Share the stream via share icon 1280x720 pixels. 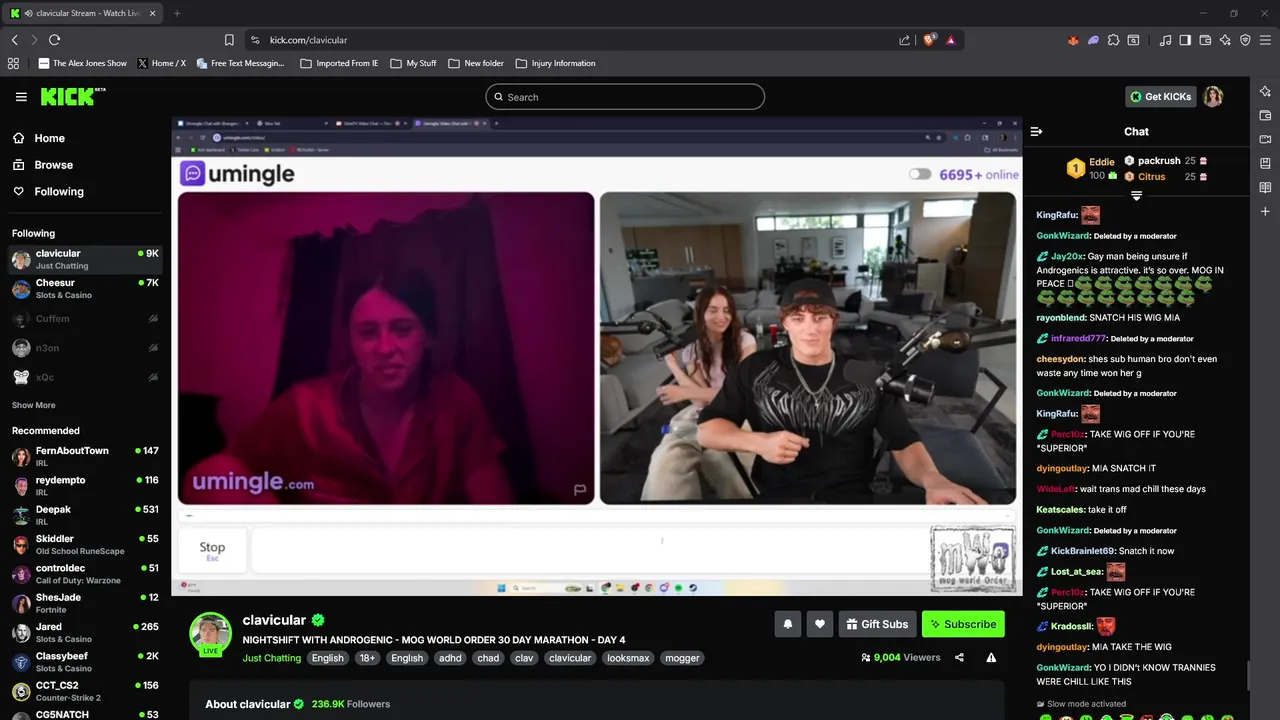(959, 657)
